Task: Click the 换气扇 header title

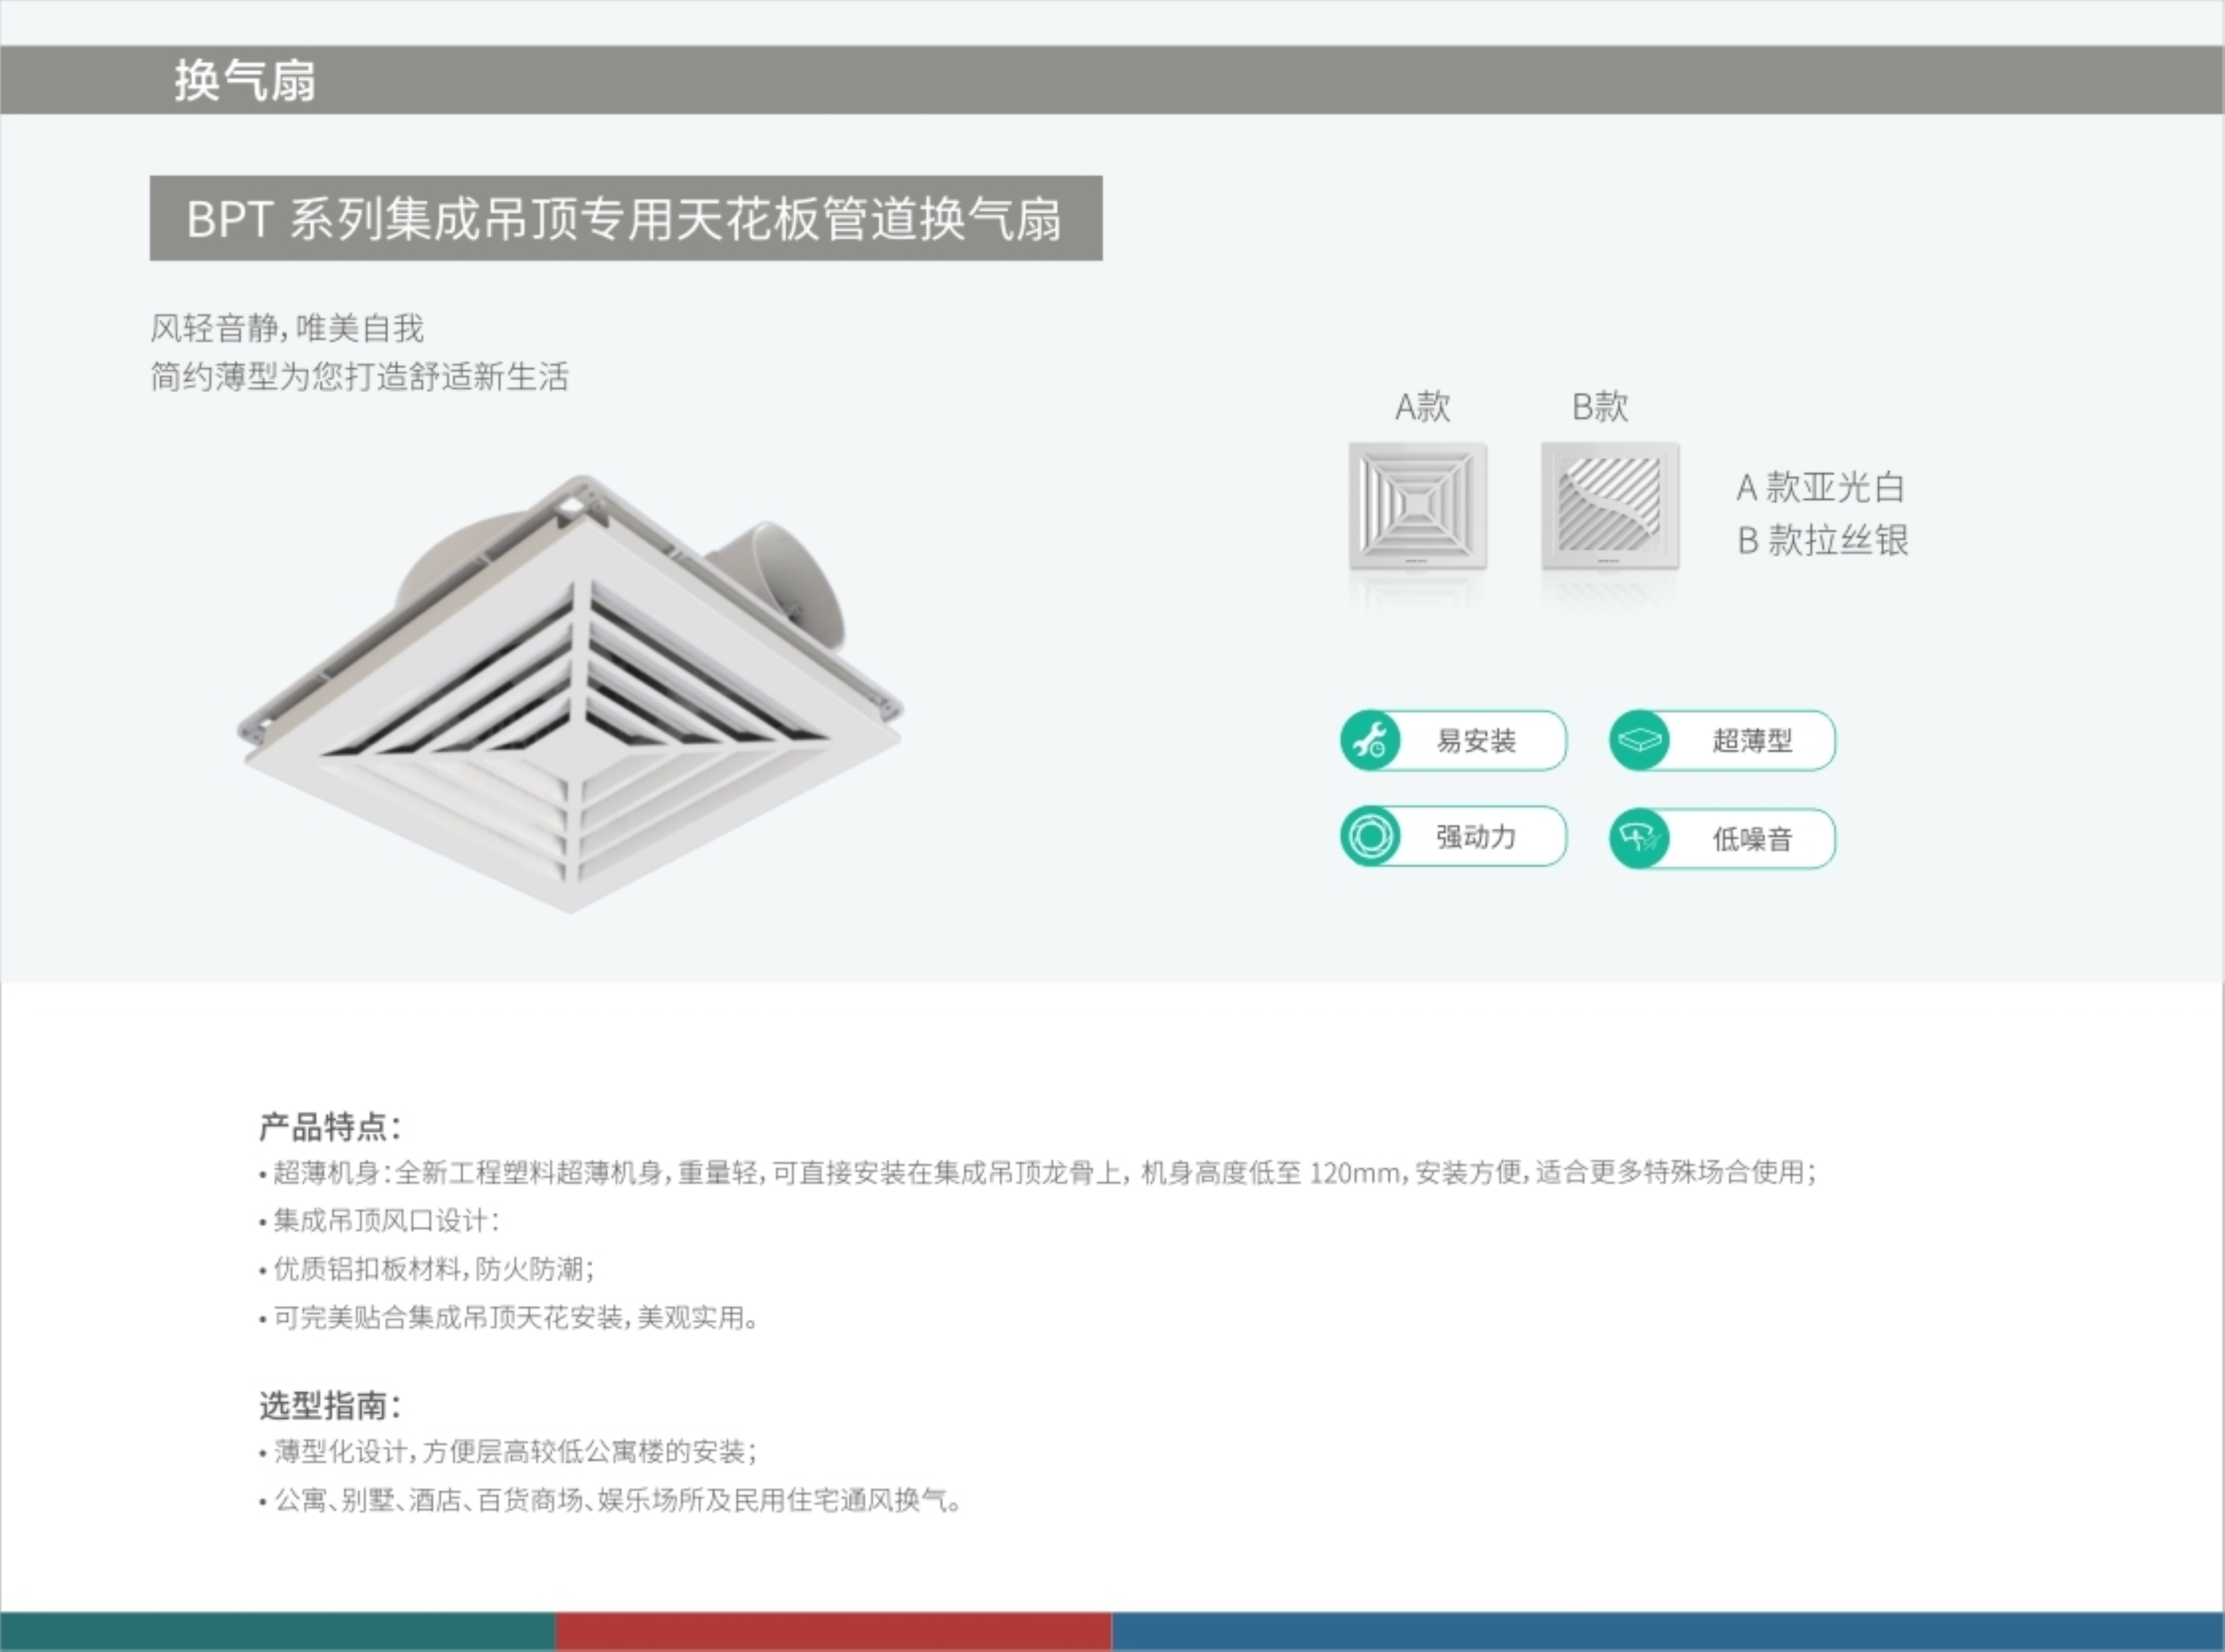Action: coord(245,80)
